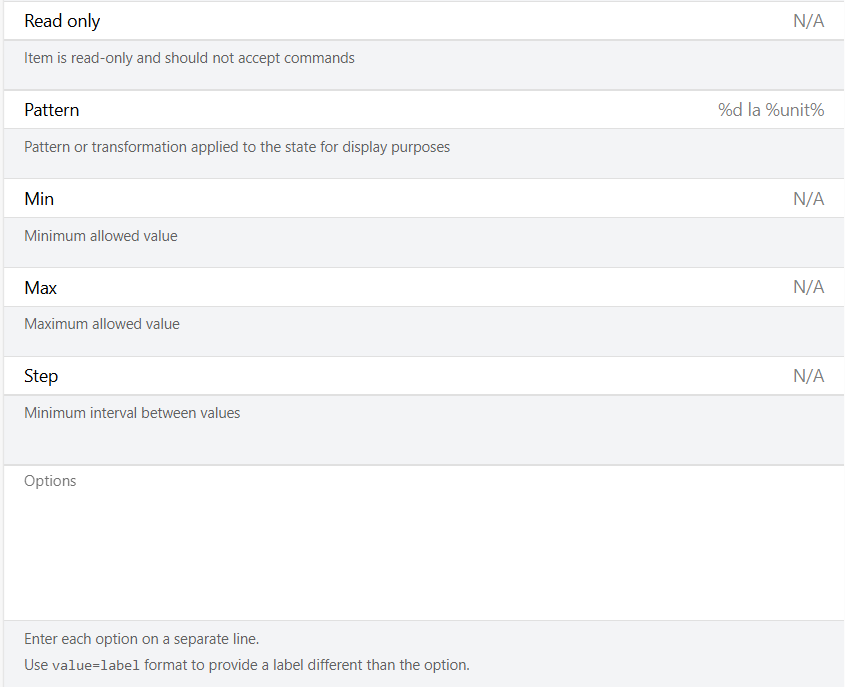Viewport: 845px width, 687px height.
Task: Edit the N/A value of Min
Action: click(808, 199)
